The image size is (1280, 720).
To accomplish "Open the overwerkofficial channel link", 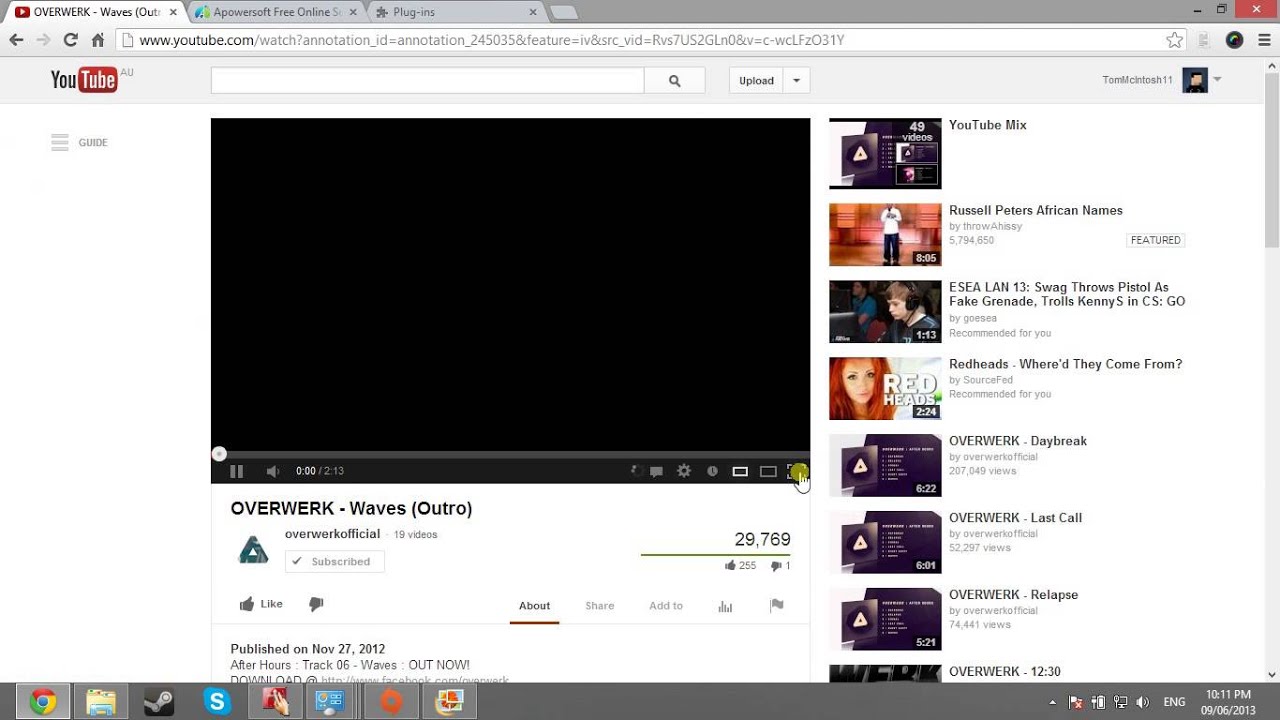I will 332,534.
